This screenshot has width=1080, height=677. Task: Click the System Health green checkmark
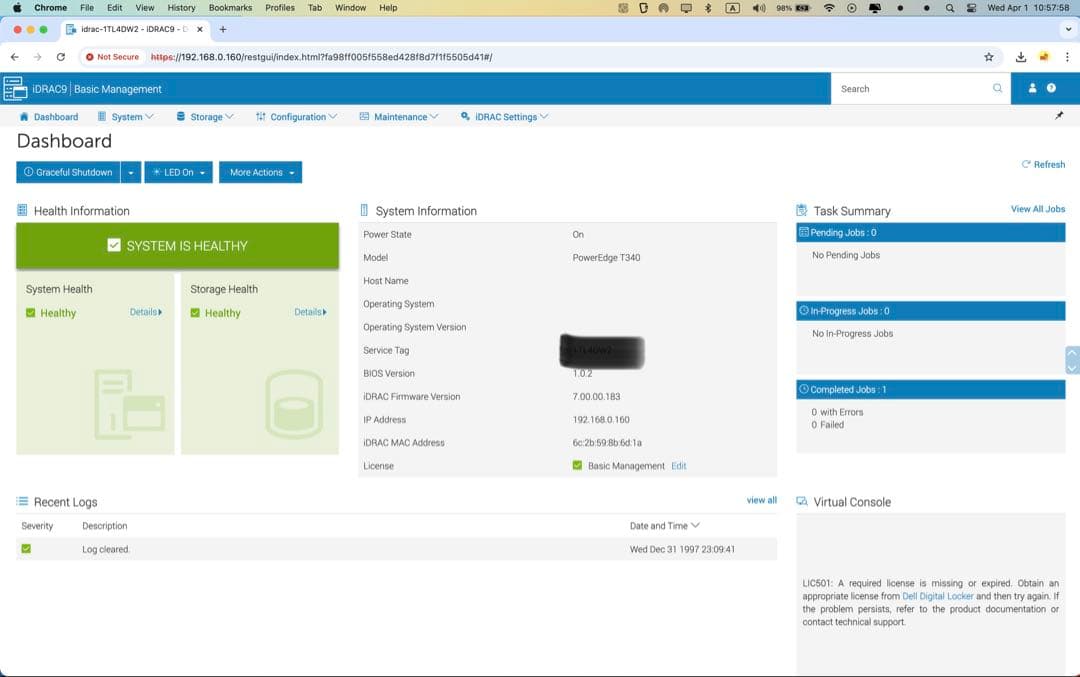30,313
